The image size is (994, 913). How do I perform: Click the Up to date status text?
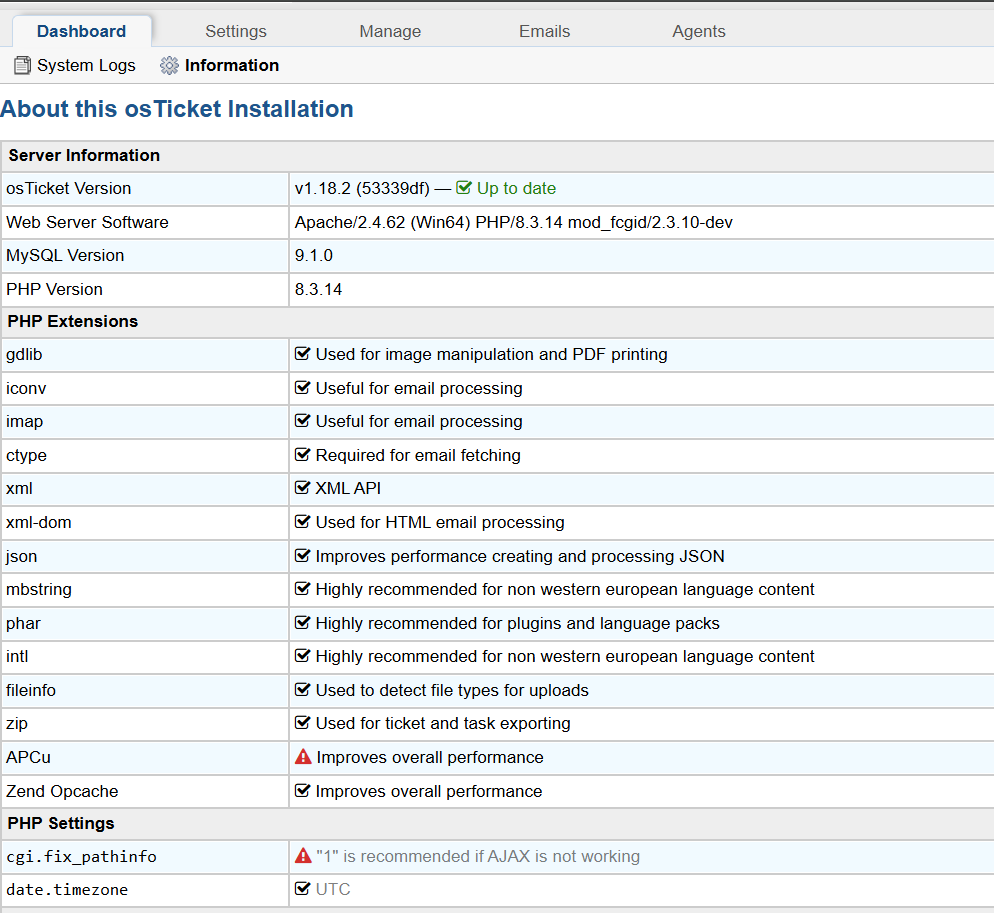[516, 188]
